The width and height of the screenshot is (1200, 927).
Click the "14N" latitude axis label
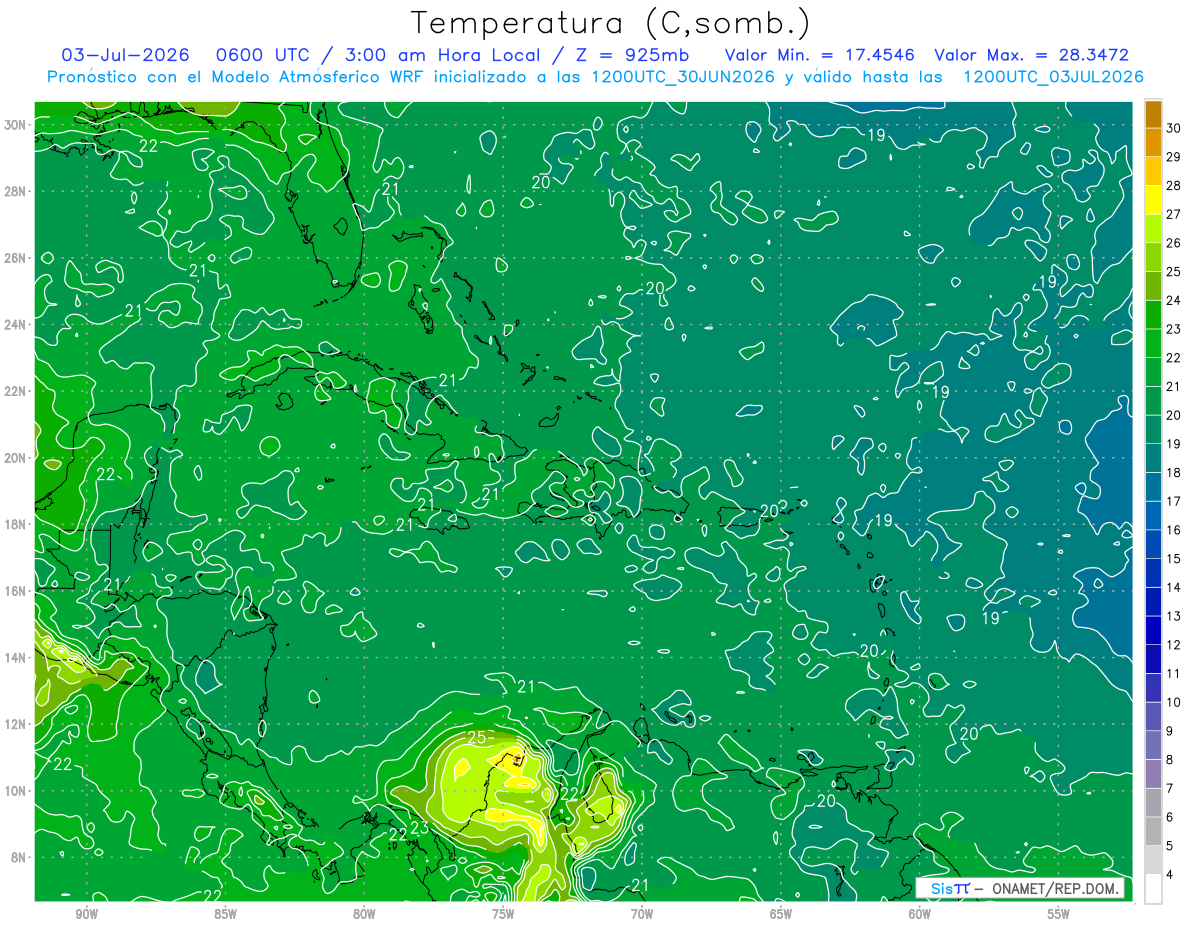pyautogui.click(x=17, y=658)
